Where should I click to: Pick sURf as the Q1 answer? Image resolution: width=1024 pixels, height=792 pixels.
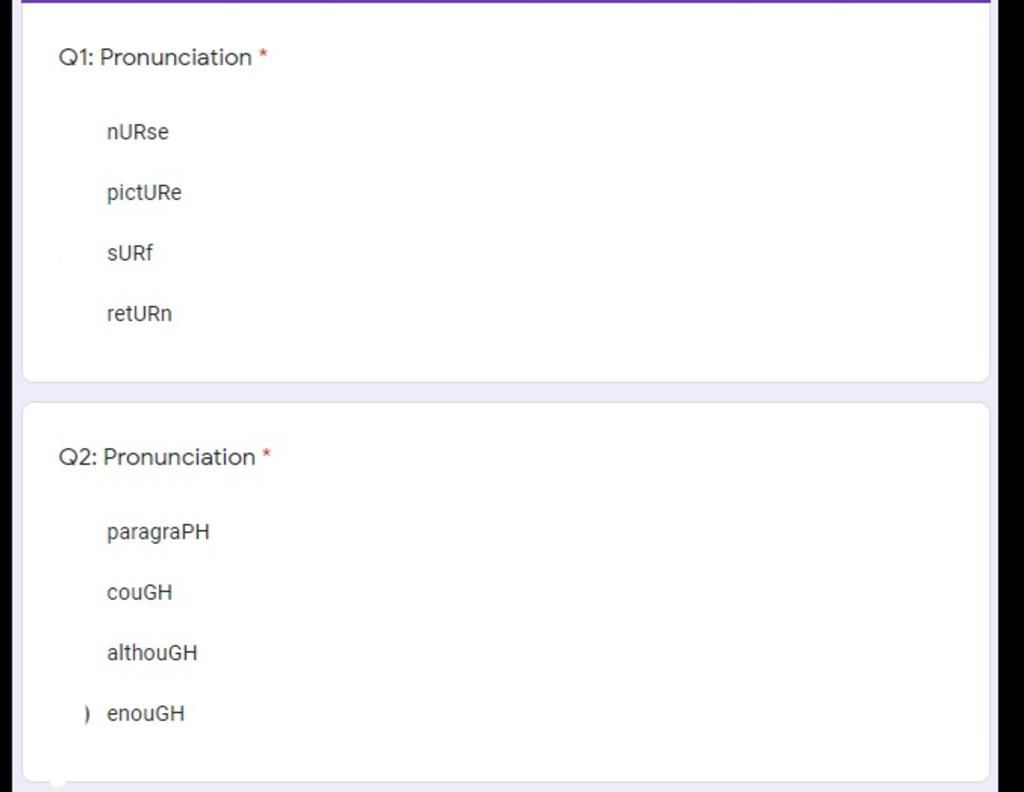click(x=129, y=253)
